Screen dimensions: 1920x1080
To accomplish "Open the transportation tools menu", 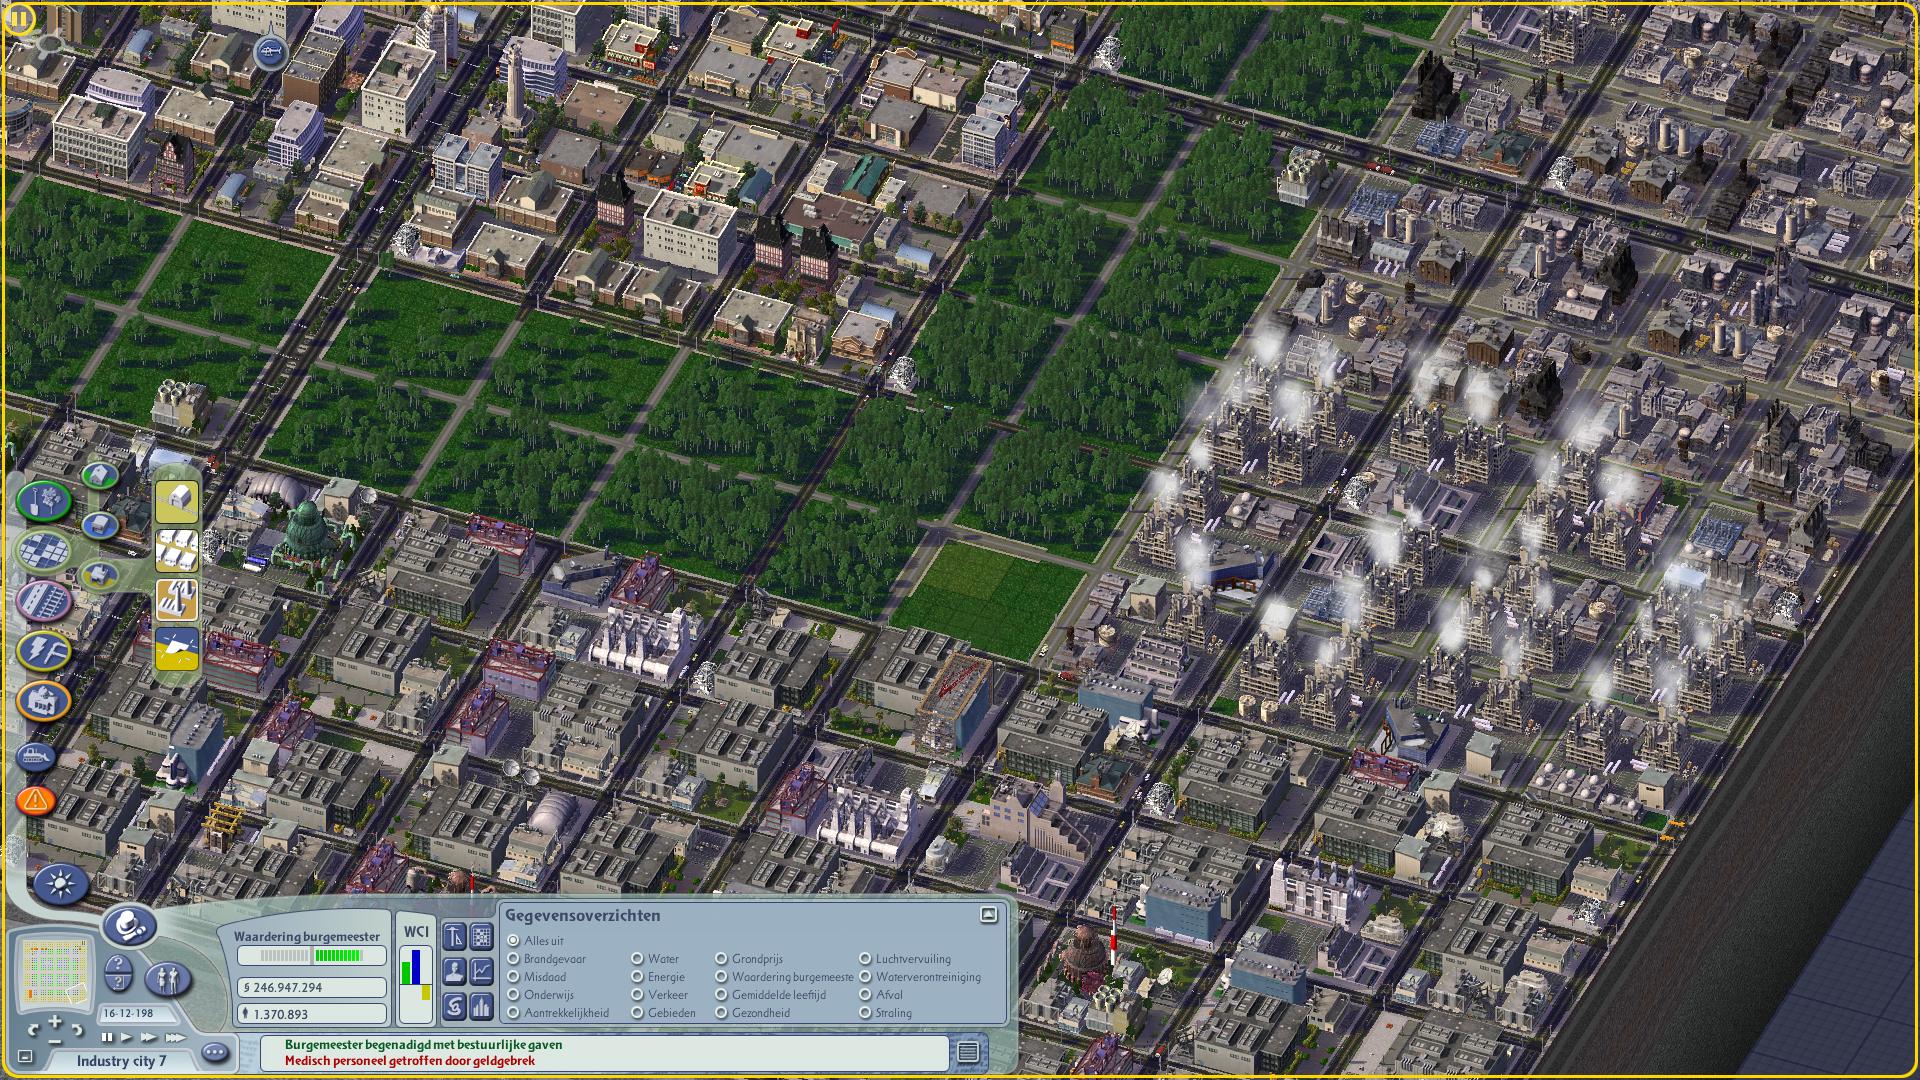I will pyautogui.click(x=44, y=601).
